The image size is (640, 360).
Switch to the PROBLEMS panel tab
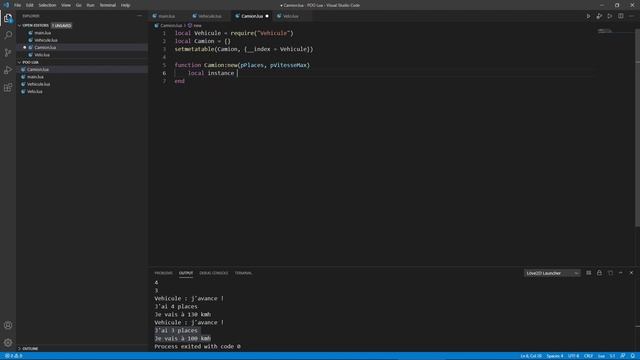[x=163, y=273]
